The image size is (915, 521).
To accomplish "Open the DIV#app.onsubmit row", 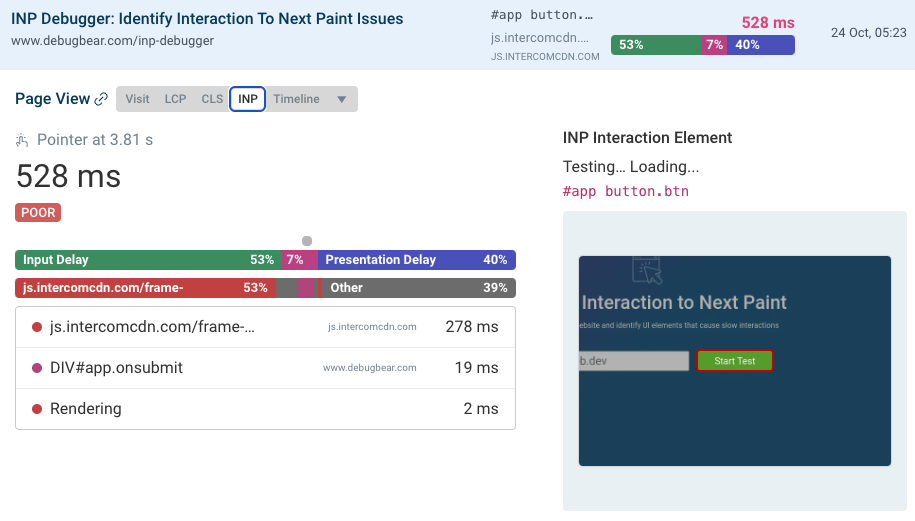I will [266, 368].
